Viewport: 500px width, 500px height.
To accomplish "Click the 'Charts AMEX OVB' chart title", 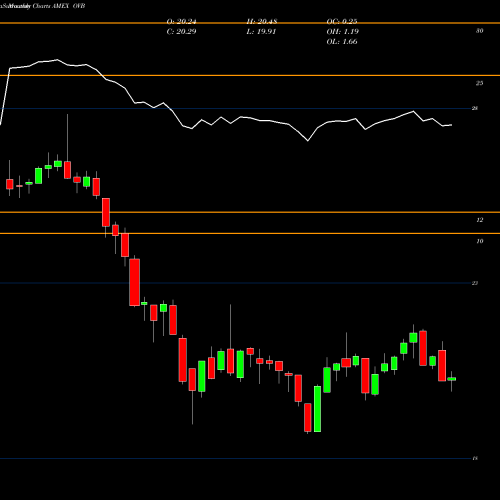I will (x=59, y=6).
